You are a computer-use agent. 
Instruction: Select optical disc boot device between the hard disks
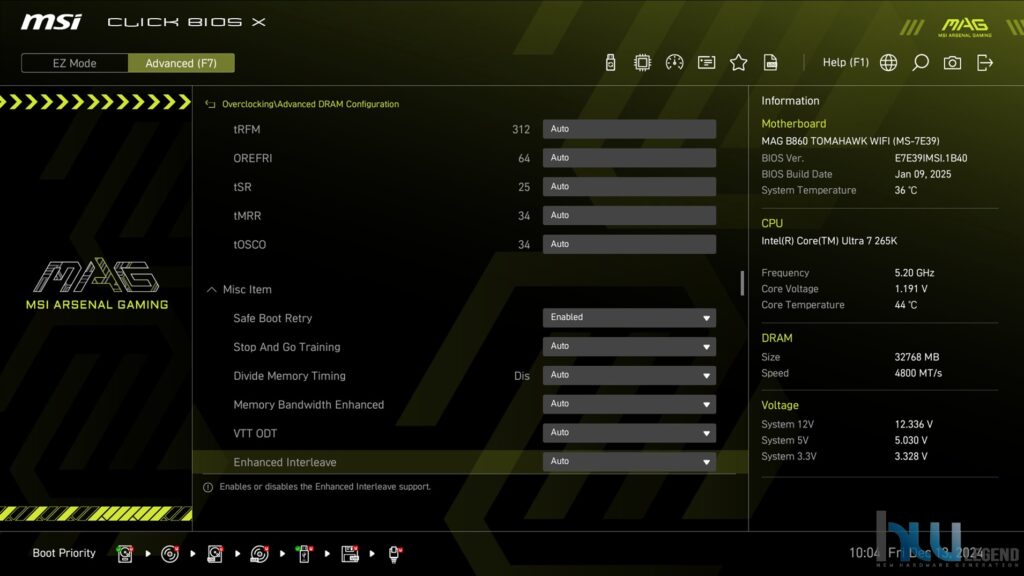pos(170,554)
